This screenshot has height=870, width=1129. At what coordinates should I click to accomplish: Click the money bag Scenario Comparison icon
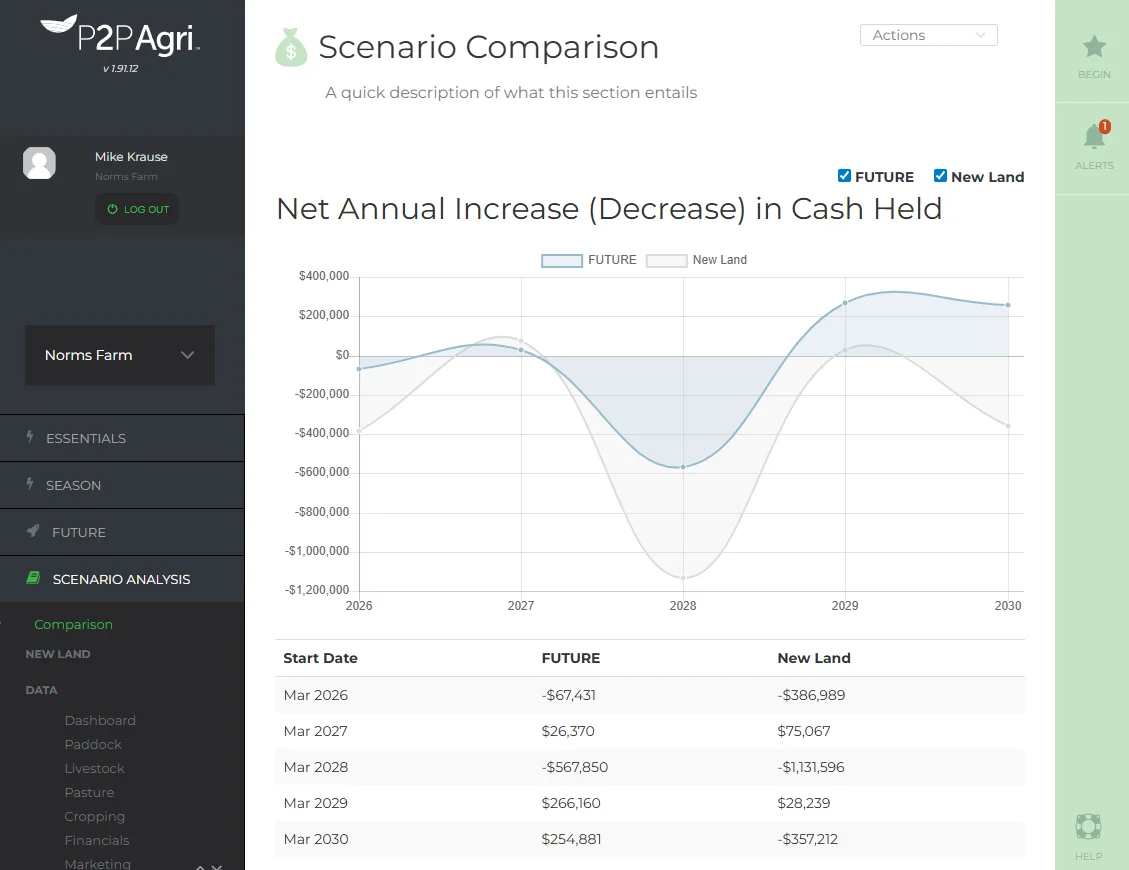(x=290, y=47)
